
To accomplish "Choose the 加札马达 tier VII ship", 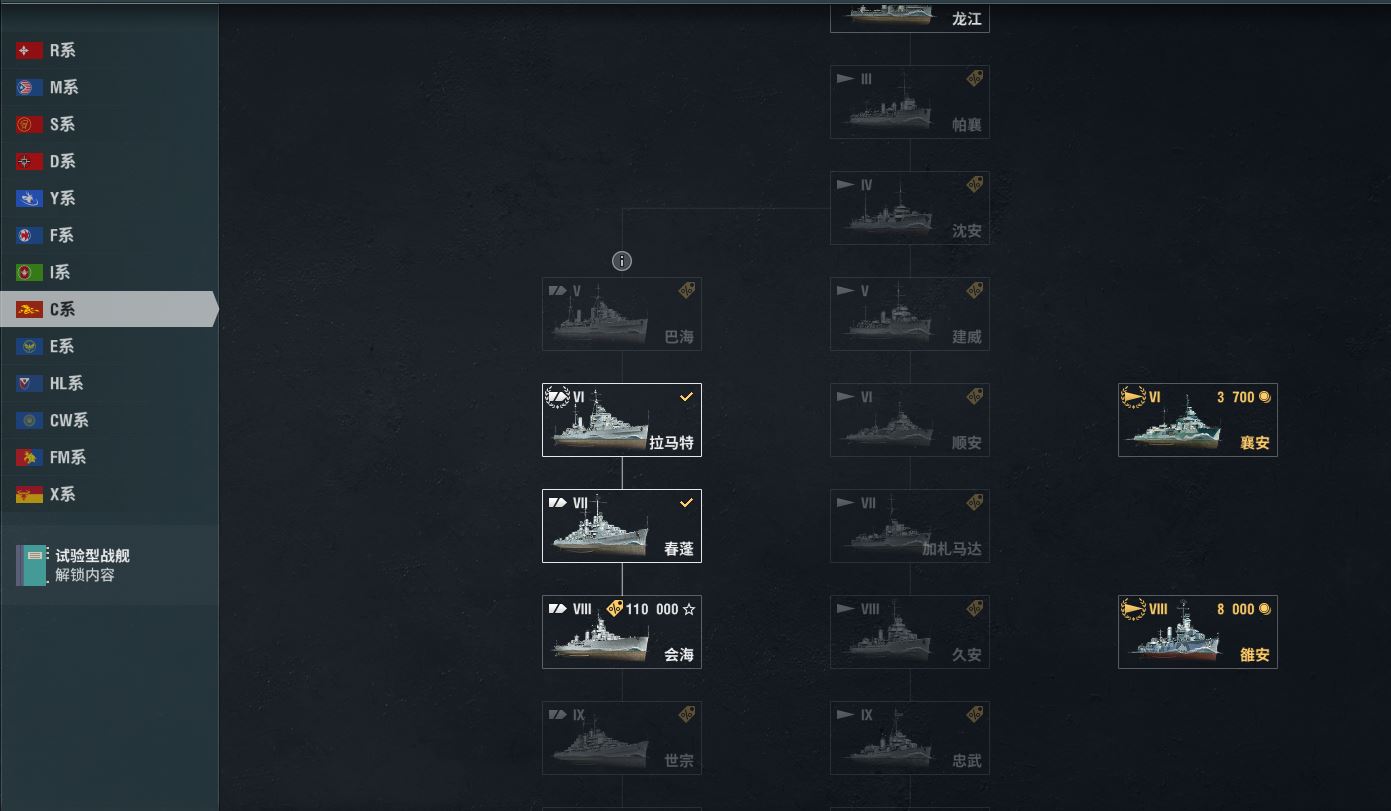I will (x=910, y=526).
